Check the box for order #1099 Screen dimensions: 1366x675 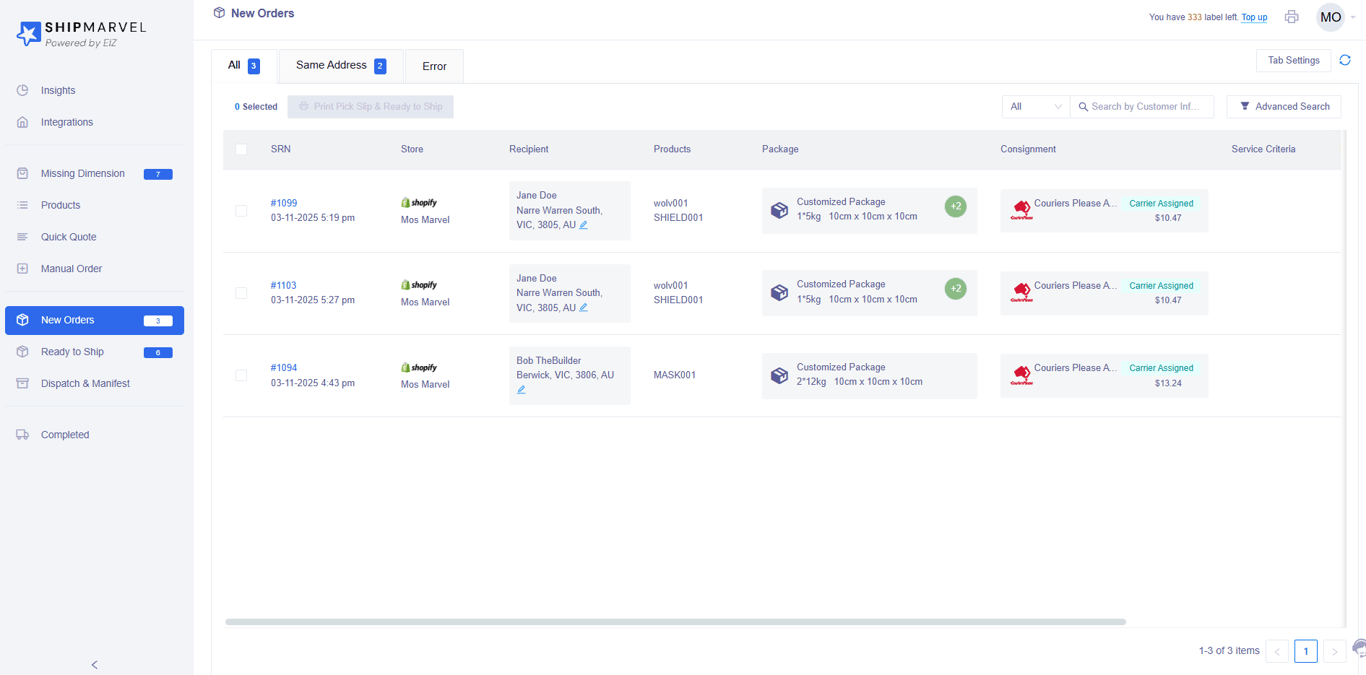click(x=241, y=211)
